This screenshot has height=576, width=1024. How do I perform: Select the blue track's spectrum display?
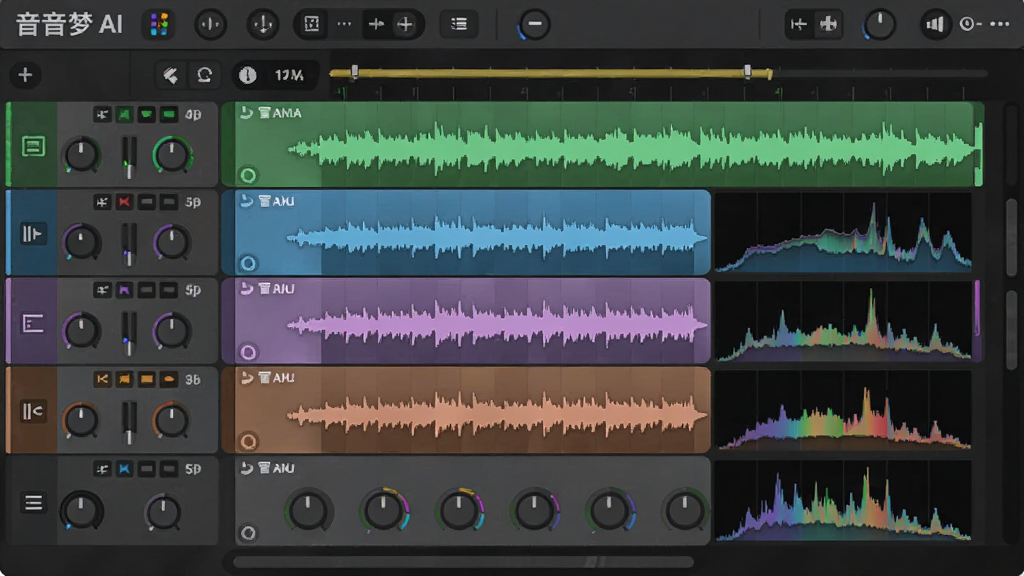[x=843, y=233]
